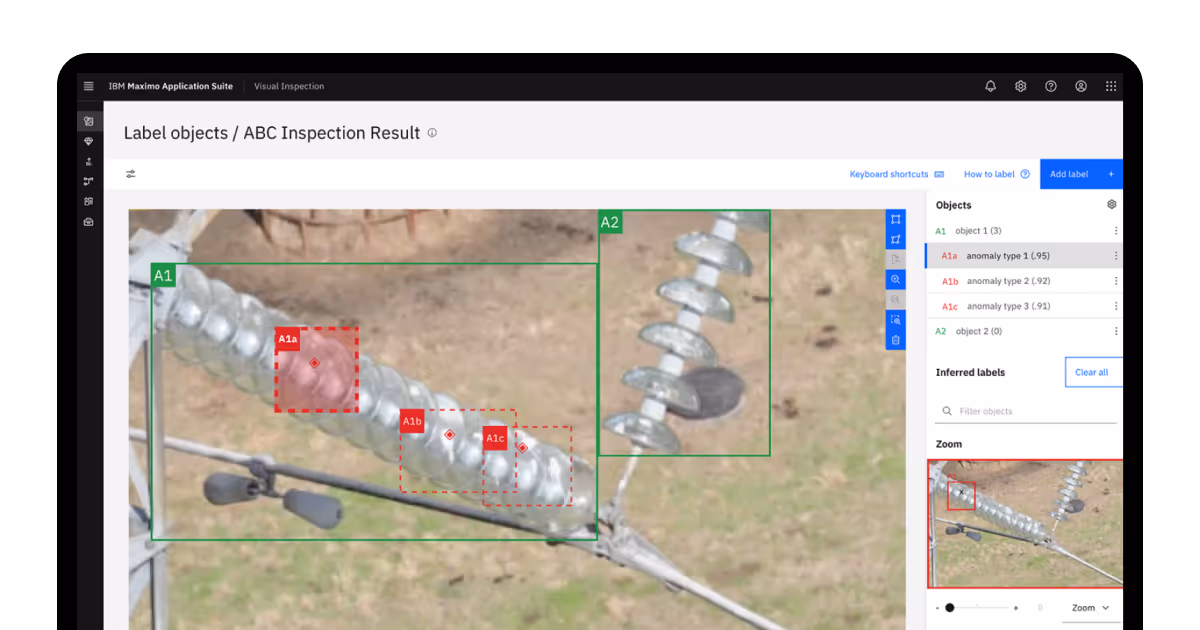Image resolution: width=1200 pixels, height=630 pixels.
Task: Click the Add label button
Action: point(1081,174)
